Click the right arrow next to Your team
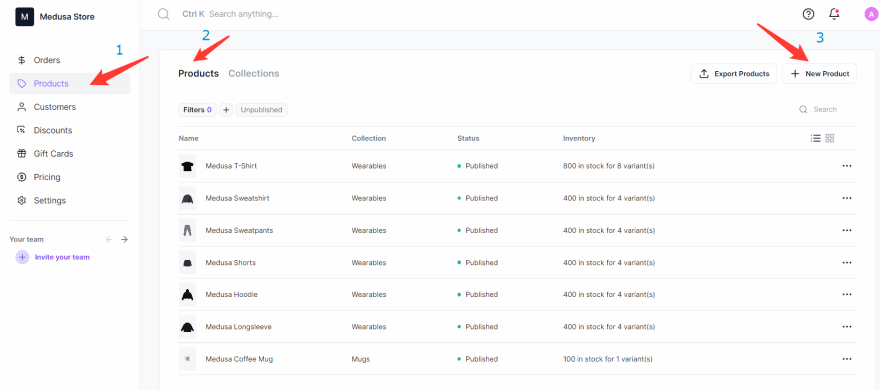Viewport: 880px width, 390px height. 125,240
